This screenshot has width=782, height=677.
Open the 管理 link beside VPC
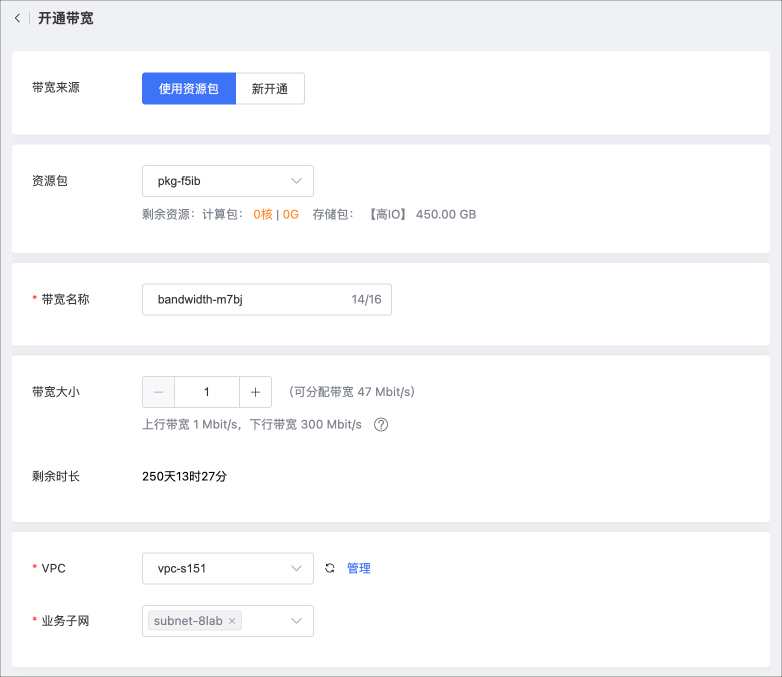(359, 568)
